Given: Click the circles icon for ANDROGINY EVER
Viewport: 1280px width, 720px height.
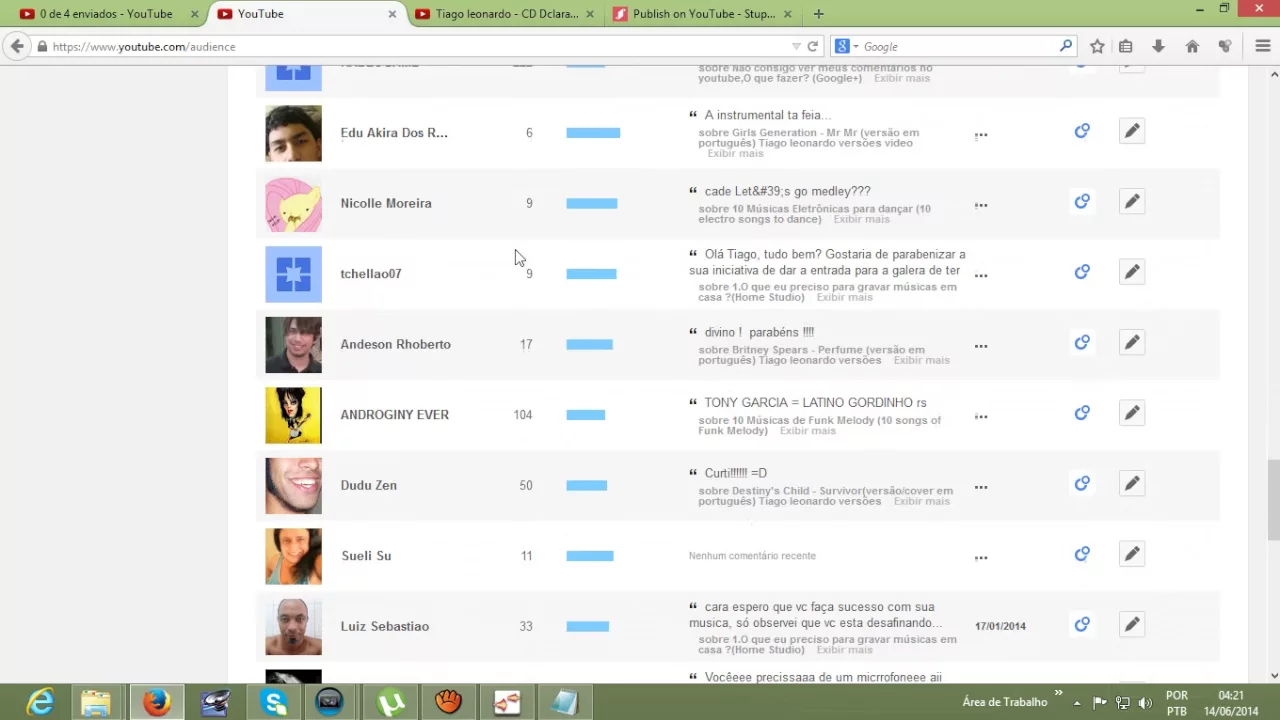Looking at the screenshot, I should 1082,413.
